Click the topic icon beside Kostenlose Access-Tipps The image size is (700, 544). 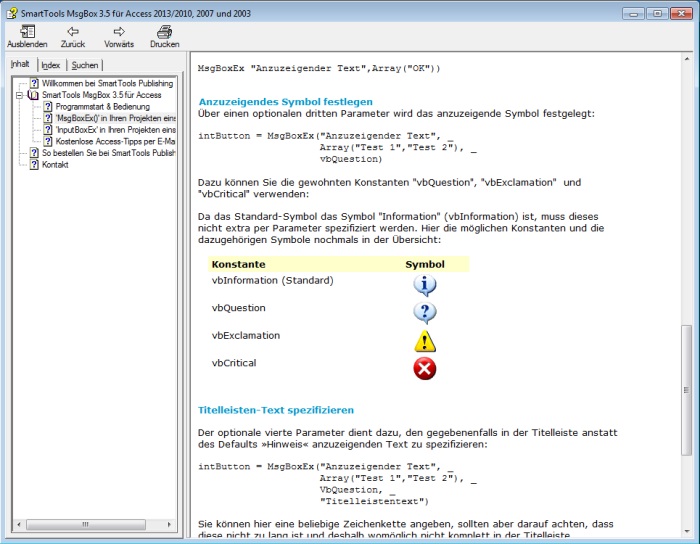[x=48, y=141]
